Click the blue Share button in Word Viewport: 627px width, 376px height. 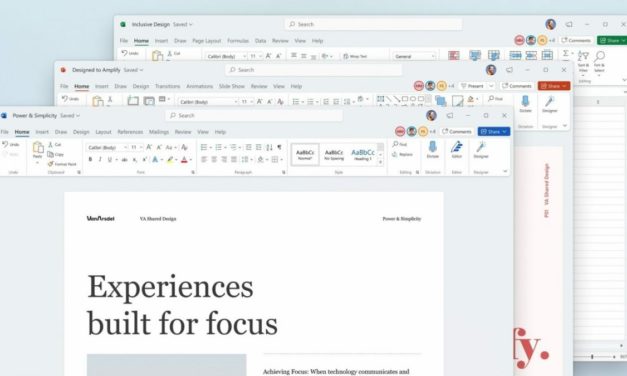point(494,132)
